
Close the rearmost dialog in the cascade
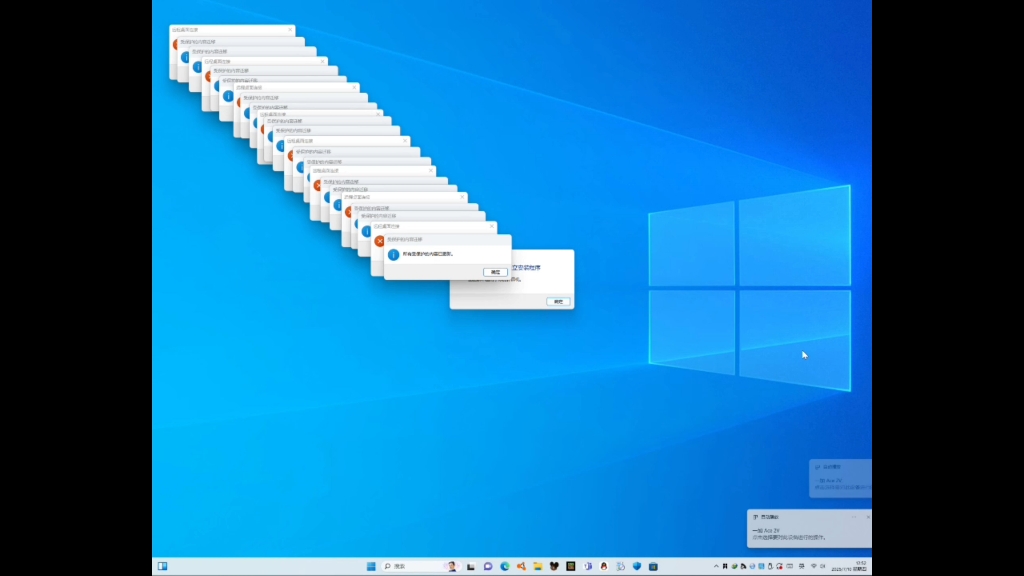[290, 29]
